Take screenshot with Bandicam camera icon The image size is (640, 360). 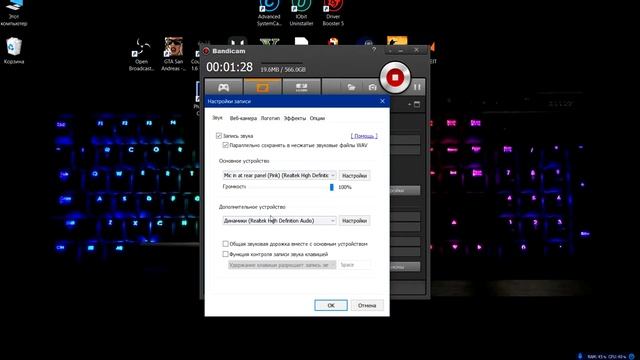coord(372,87)
